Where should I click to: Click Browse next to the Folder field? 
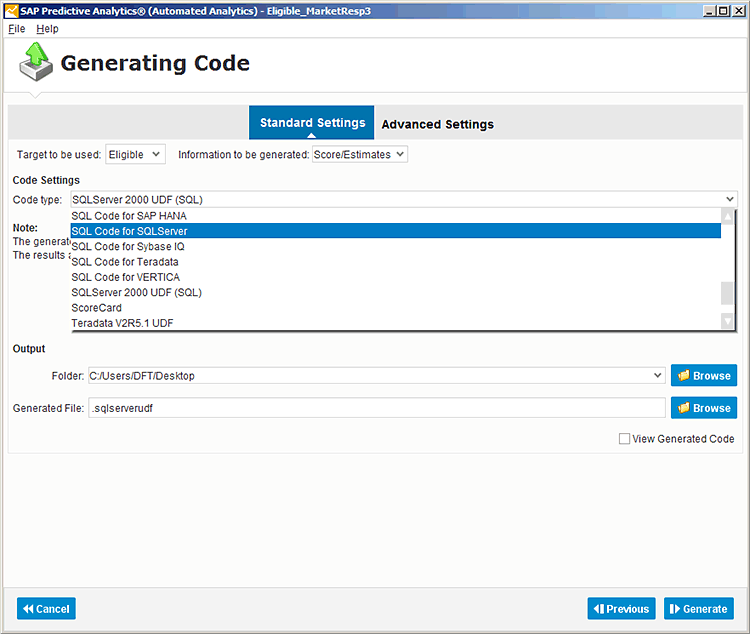pyautogui.click(x=704, y=376)
